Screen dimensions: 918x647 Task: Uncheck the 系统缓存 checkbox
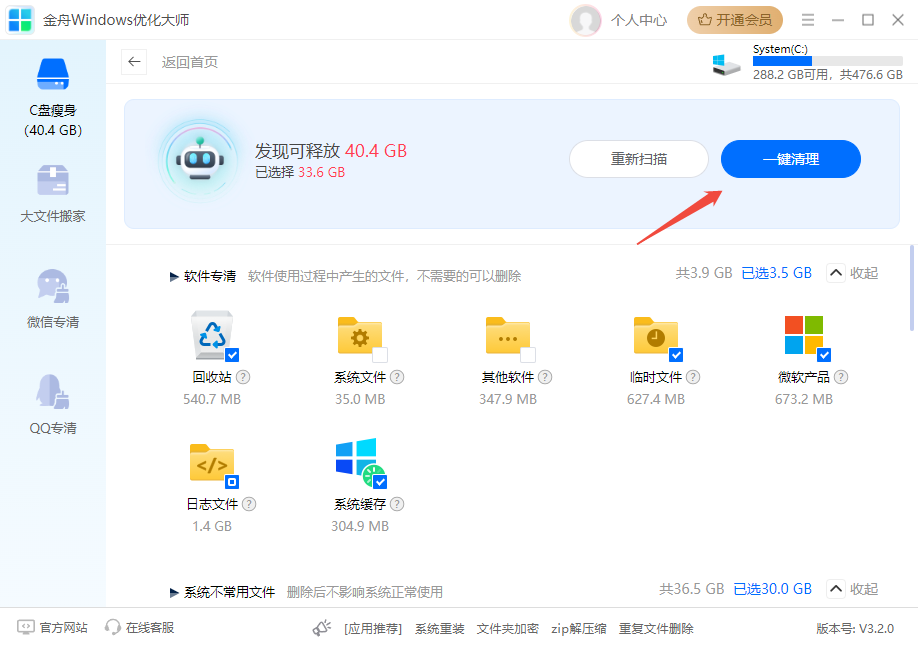coord(381,482)
